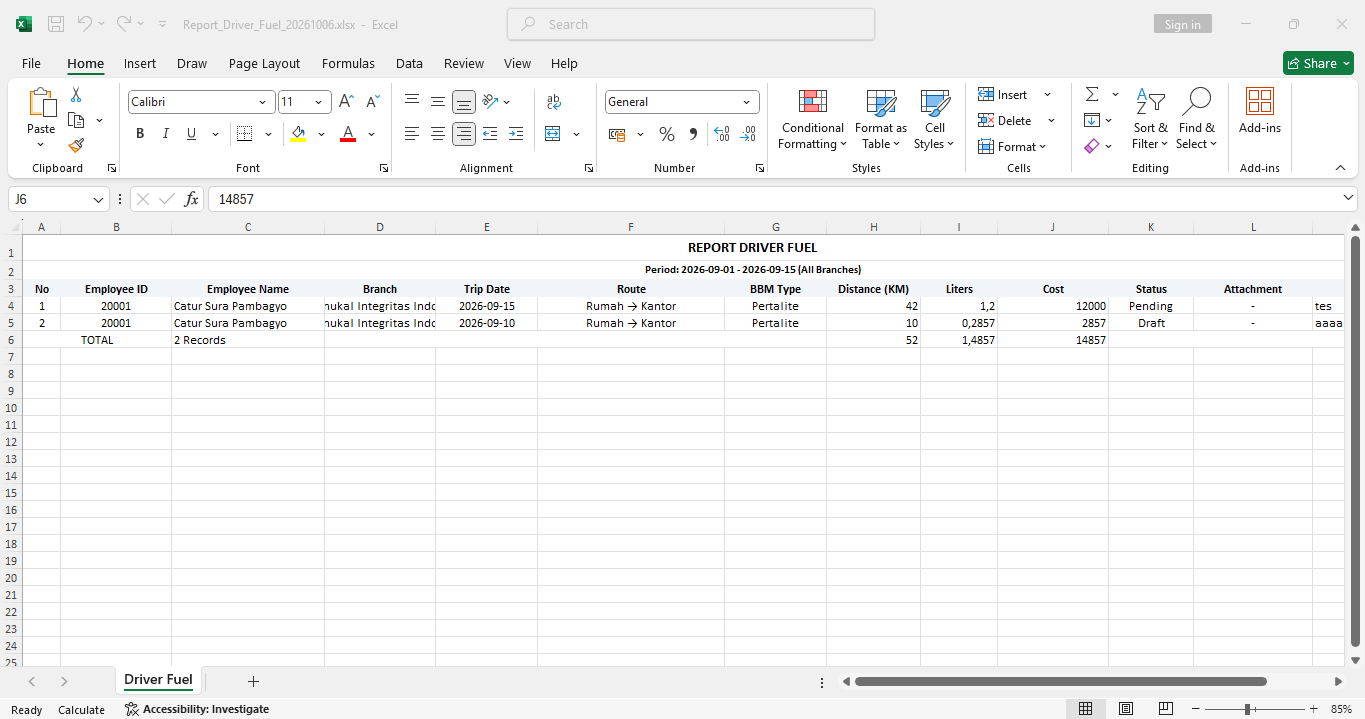
Task: Click the Decrease Decimal icon
Action: click(748, 134)
